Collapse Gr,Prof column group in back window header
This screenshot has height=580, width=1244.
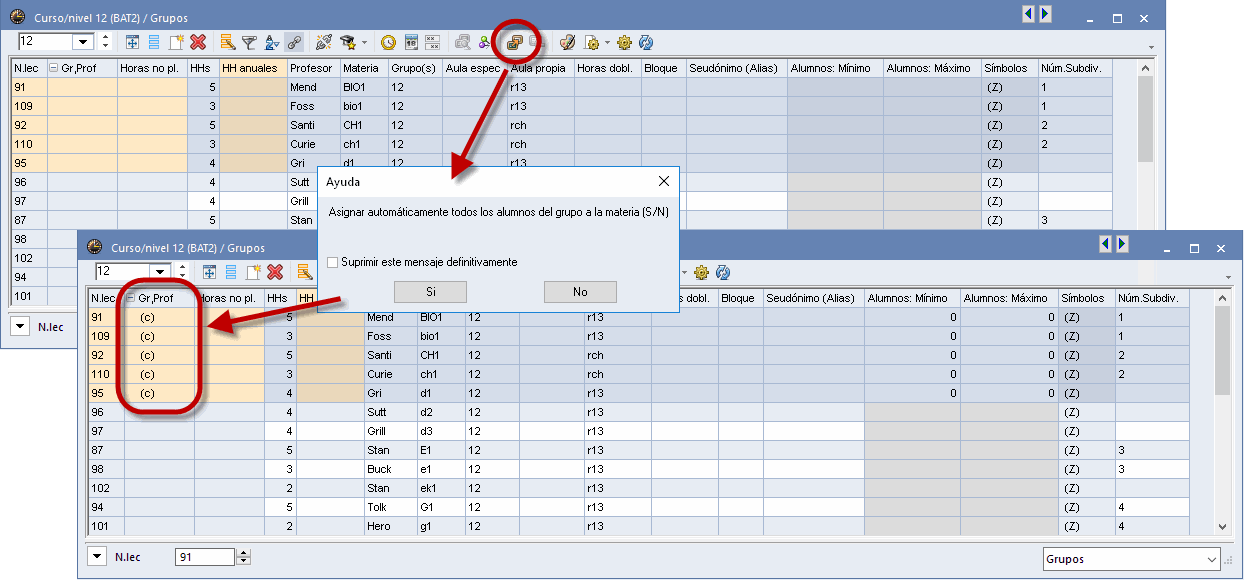pyautogui.click(x=54, y=68)
